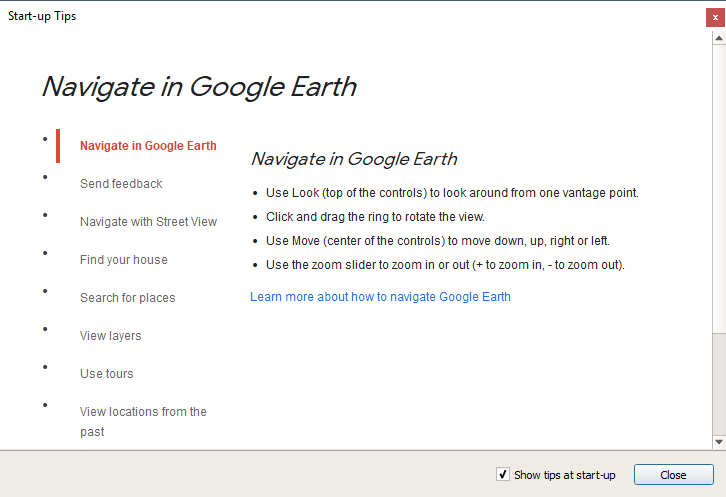Image resolution: width=726 pixels, height=497 pixels.
Task: Click the Close button
Action: (x=673, y=475)
